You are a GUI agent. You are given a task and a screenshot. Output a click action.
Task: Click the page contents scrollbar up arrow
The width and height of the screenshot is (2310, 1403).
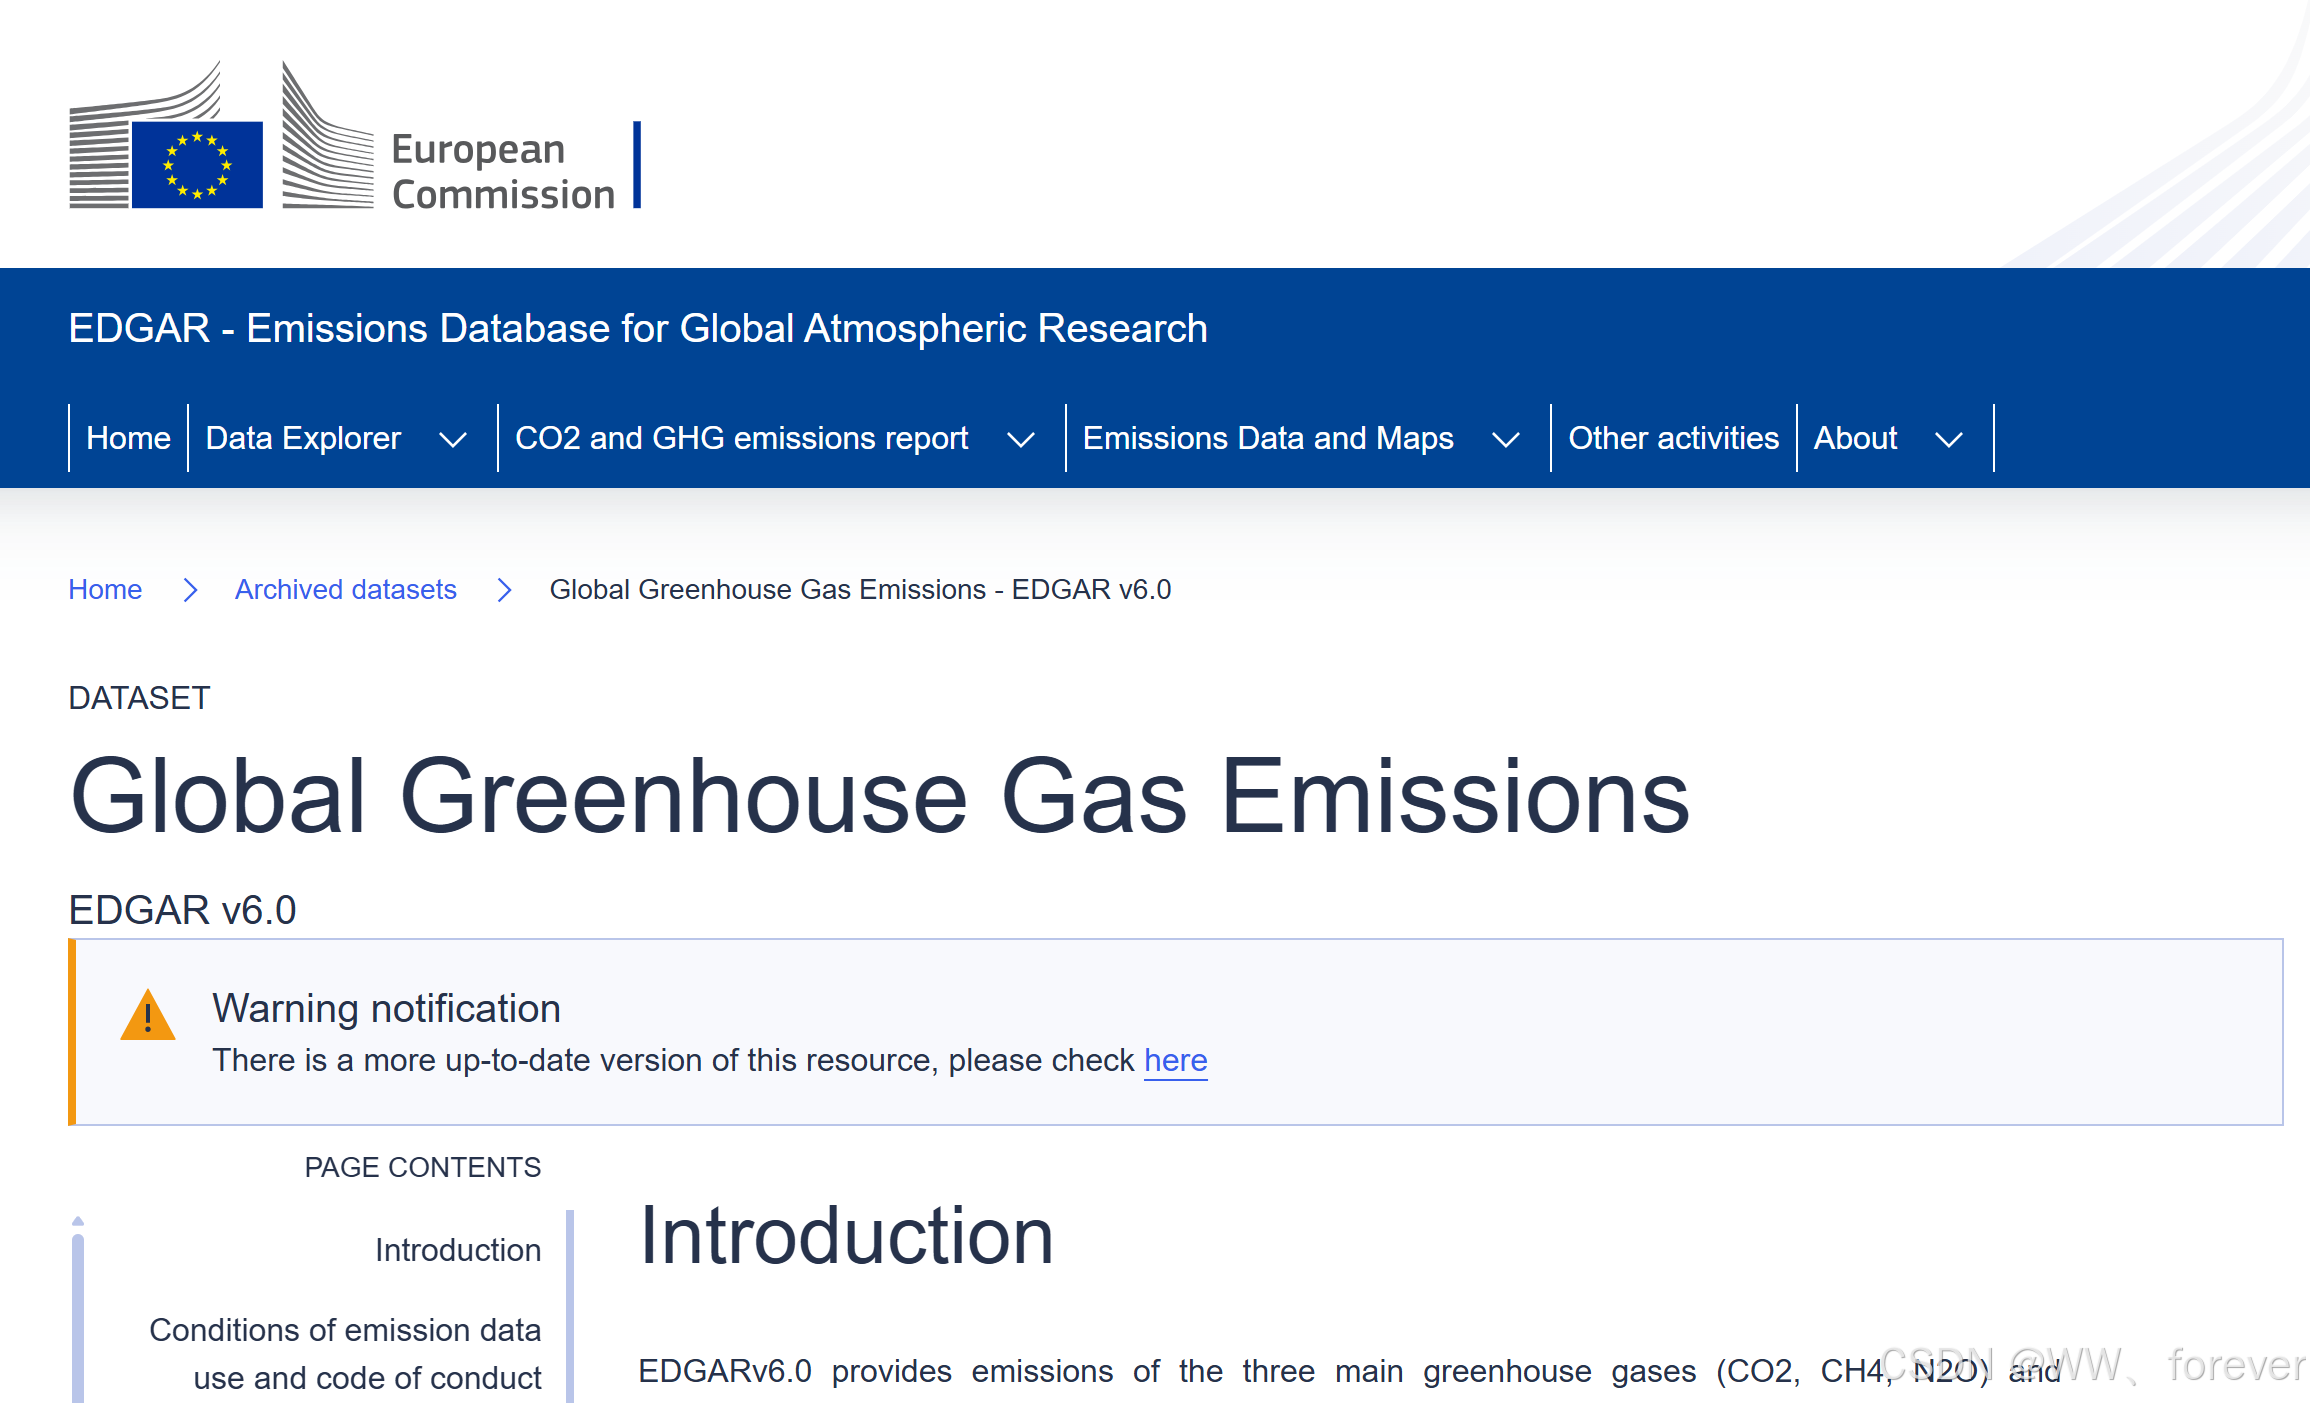[x=78, y=1221]
